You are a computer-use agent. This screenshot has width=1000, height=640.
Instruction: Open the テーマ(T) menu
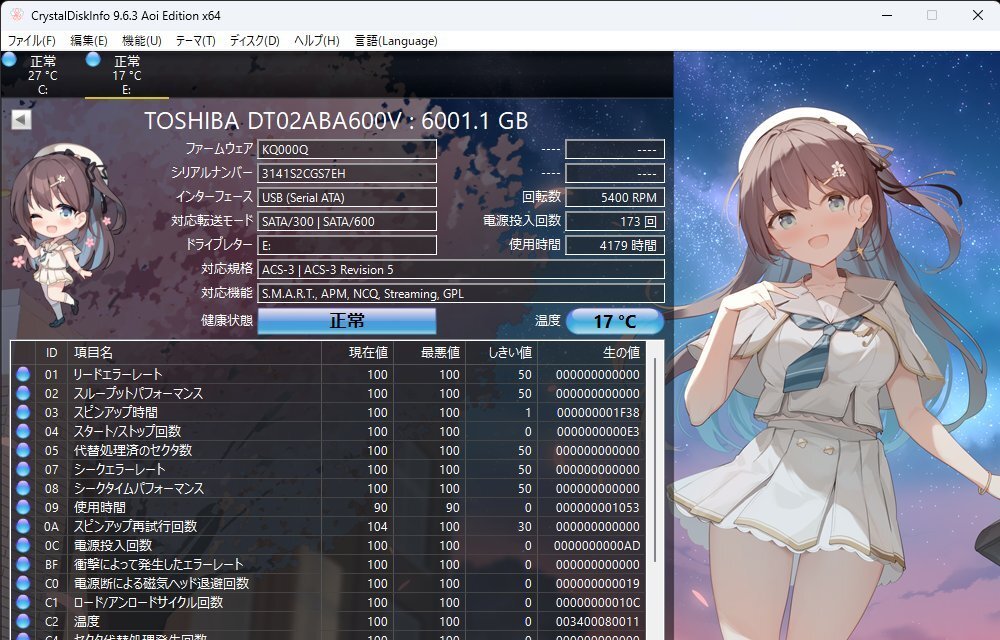tap(195, 41)
